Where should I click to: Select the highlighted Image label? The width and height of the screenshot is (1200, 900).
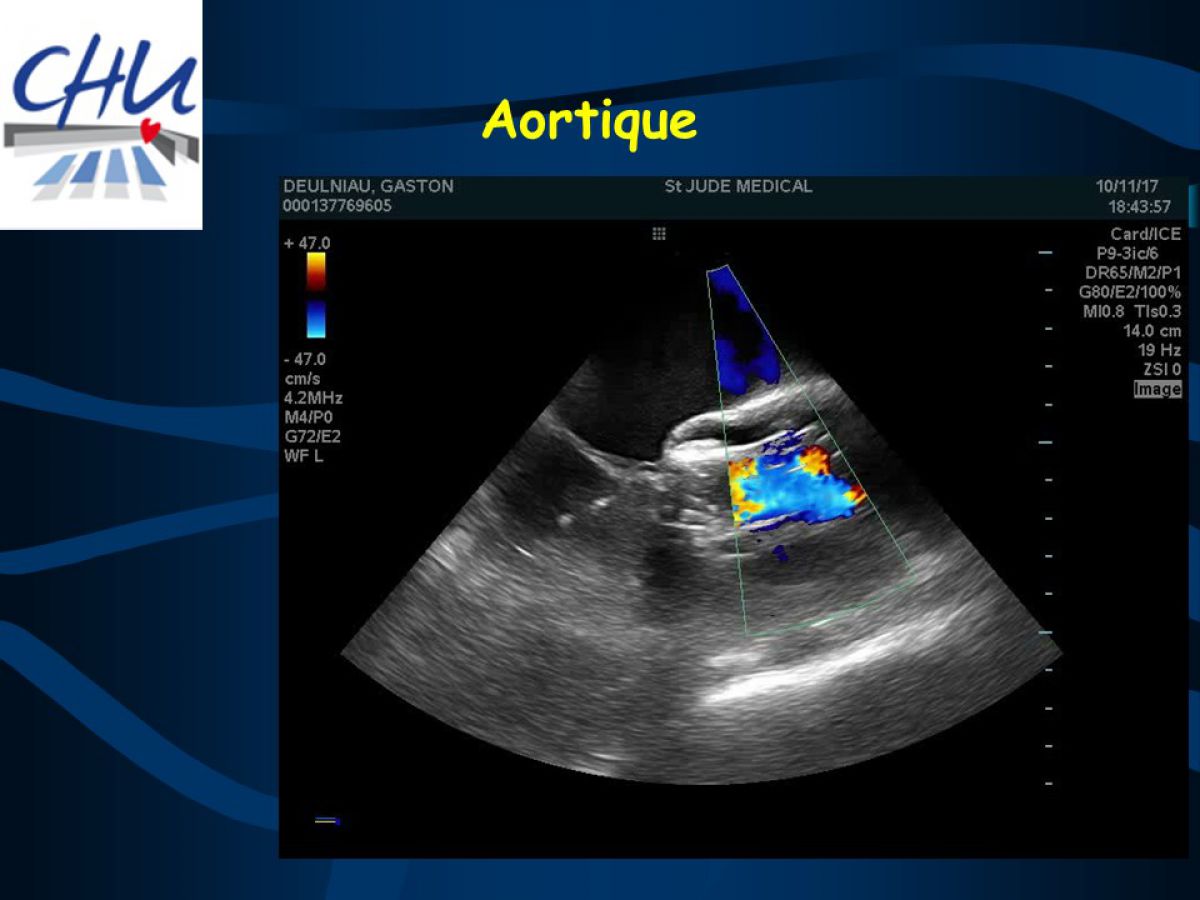tap(1157, 389)
